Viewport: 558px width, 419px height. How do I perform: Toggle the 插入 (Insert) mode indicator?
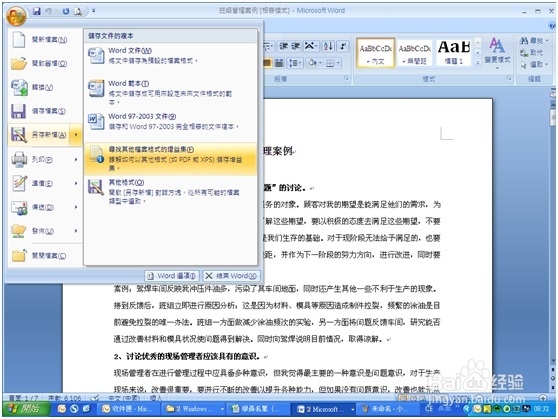156,398
